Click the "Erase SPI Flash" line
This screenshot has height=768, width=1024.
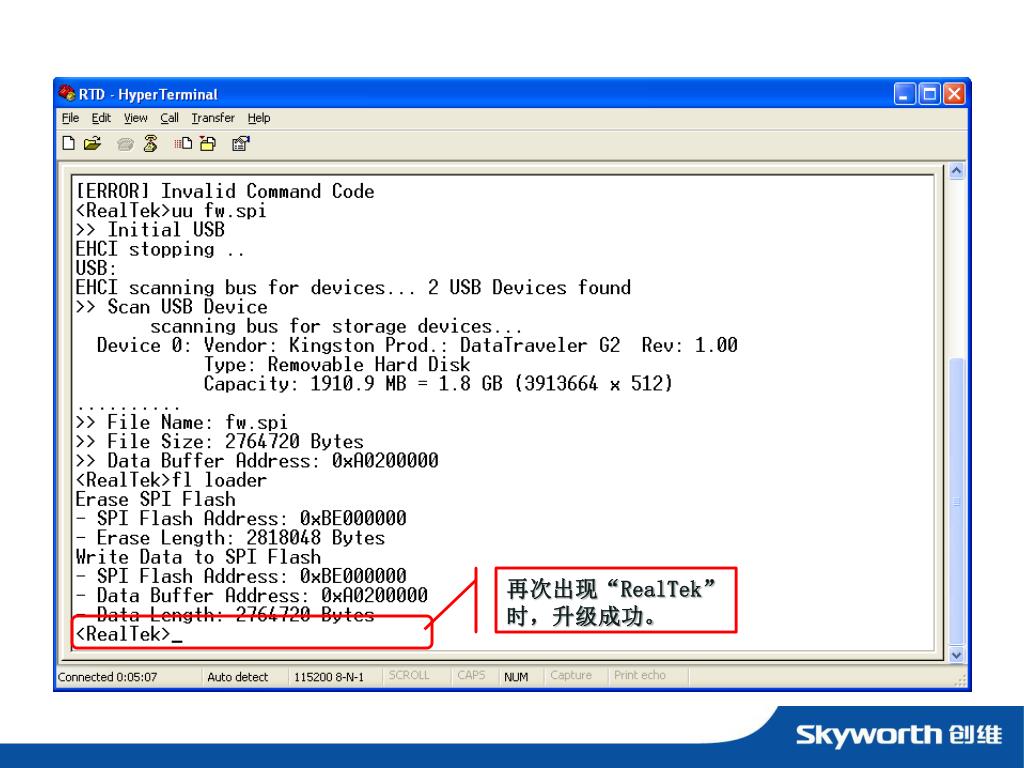tap(155, 500)
